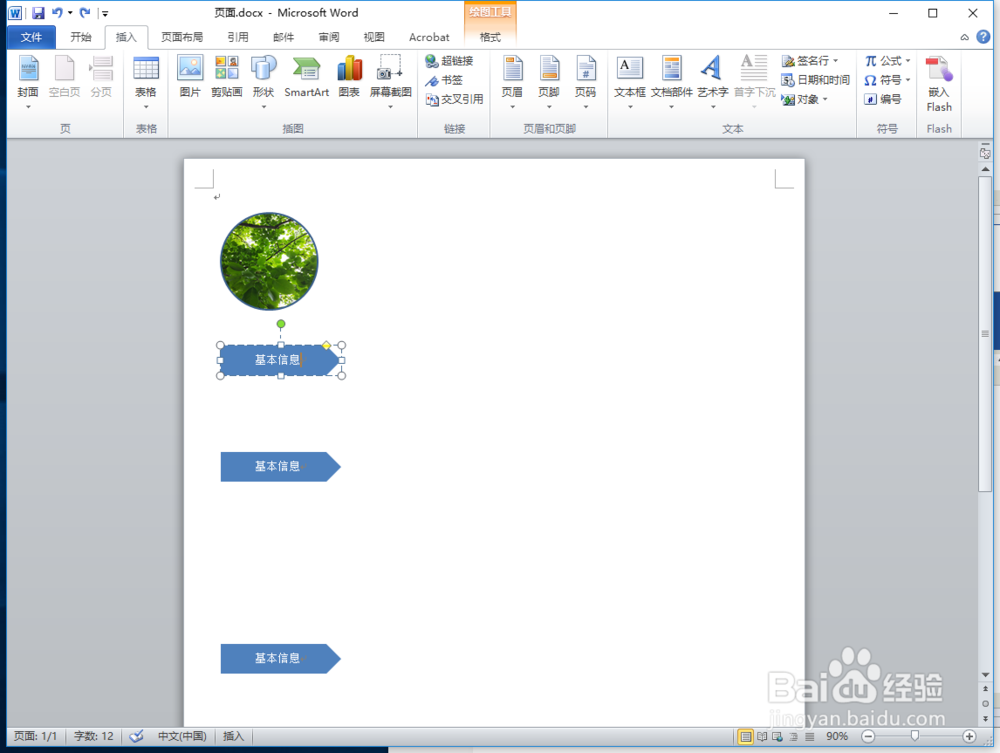Open Clip Art (剪贴画)
Screen dimensions: 1000x753
227,77
